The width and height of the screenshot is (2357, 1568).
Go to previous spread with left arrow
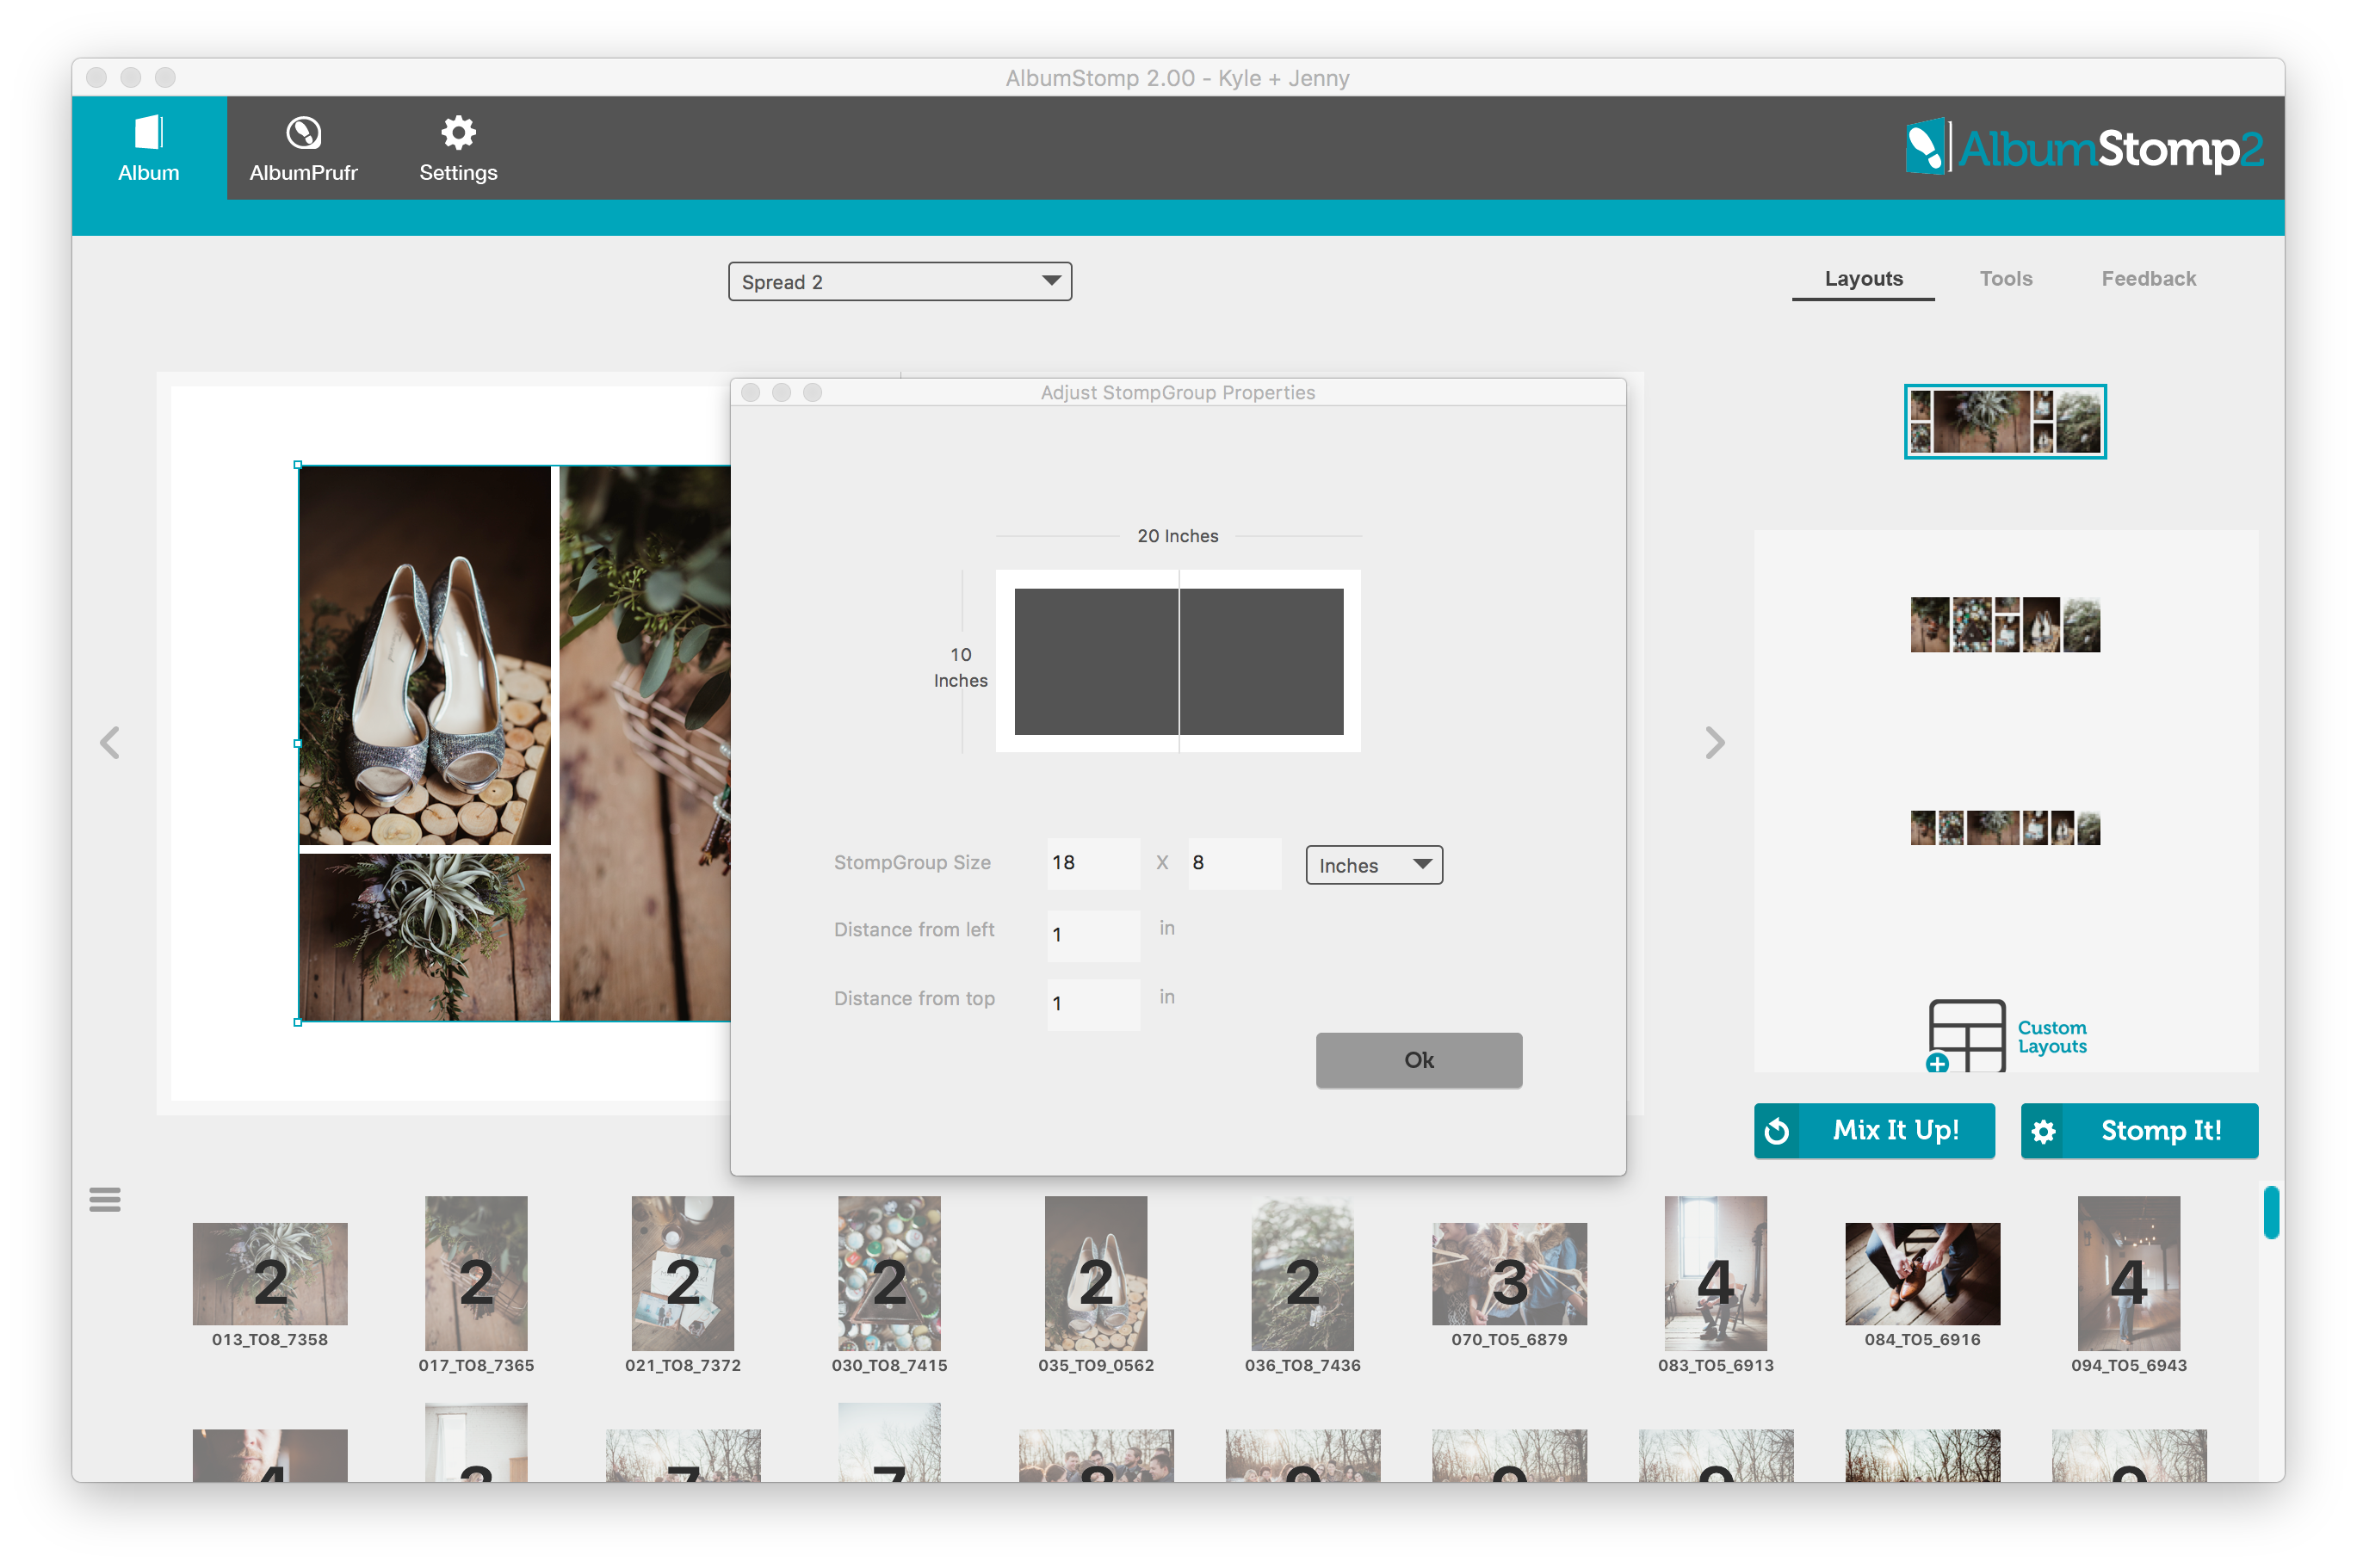[110, 743]
